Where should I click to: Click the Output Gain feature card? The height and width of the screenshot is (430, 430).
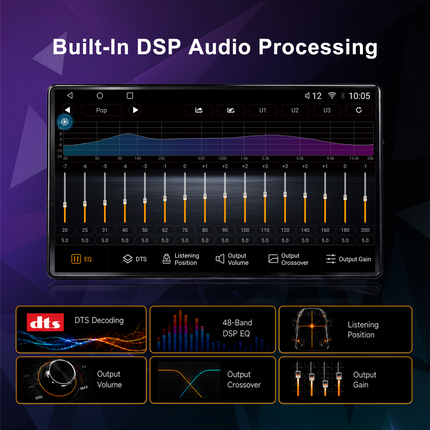click(x=345, y=380)
